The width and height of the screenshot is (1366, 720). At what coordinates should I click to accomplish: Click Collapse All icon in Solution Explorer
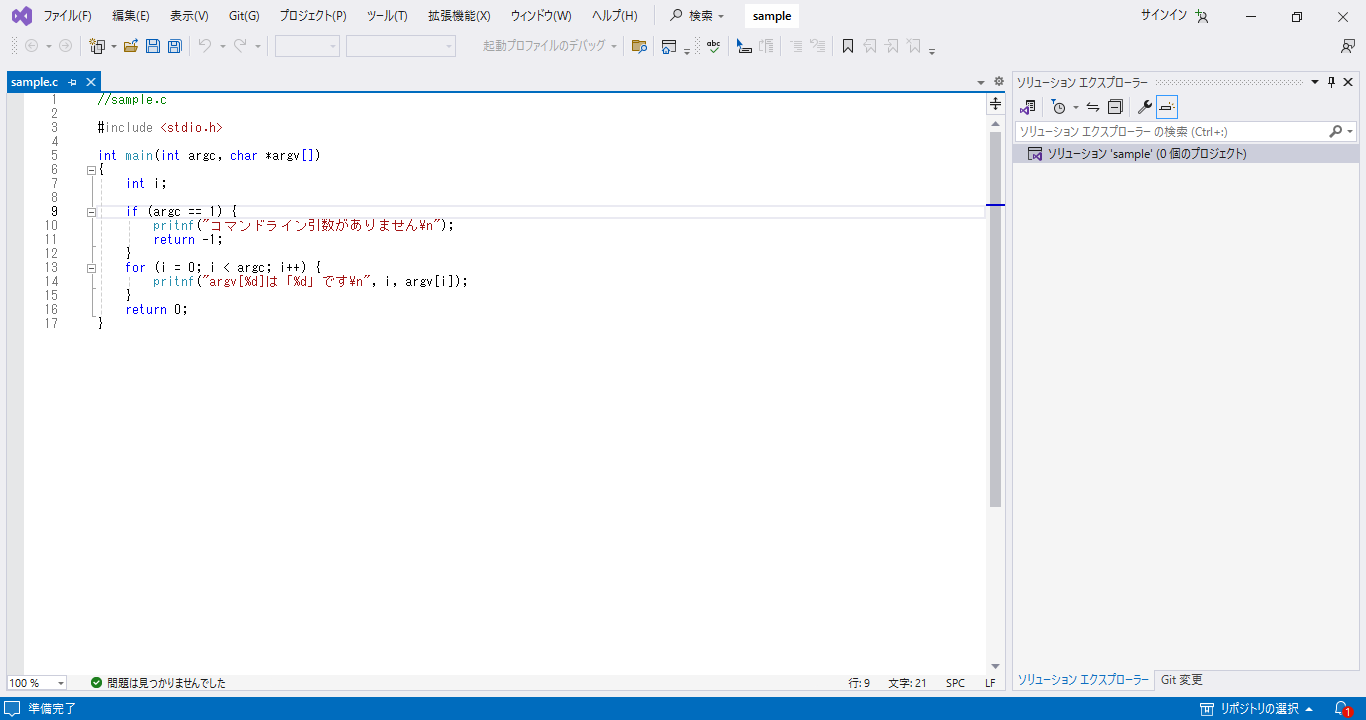click(x=1115, y=107)
